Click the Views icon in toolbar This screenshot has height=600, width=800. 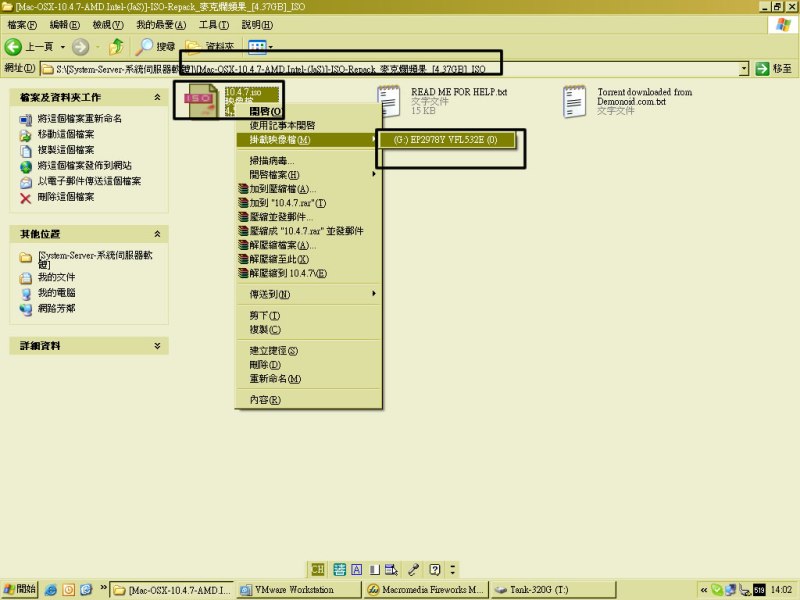pos(257,47)
